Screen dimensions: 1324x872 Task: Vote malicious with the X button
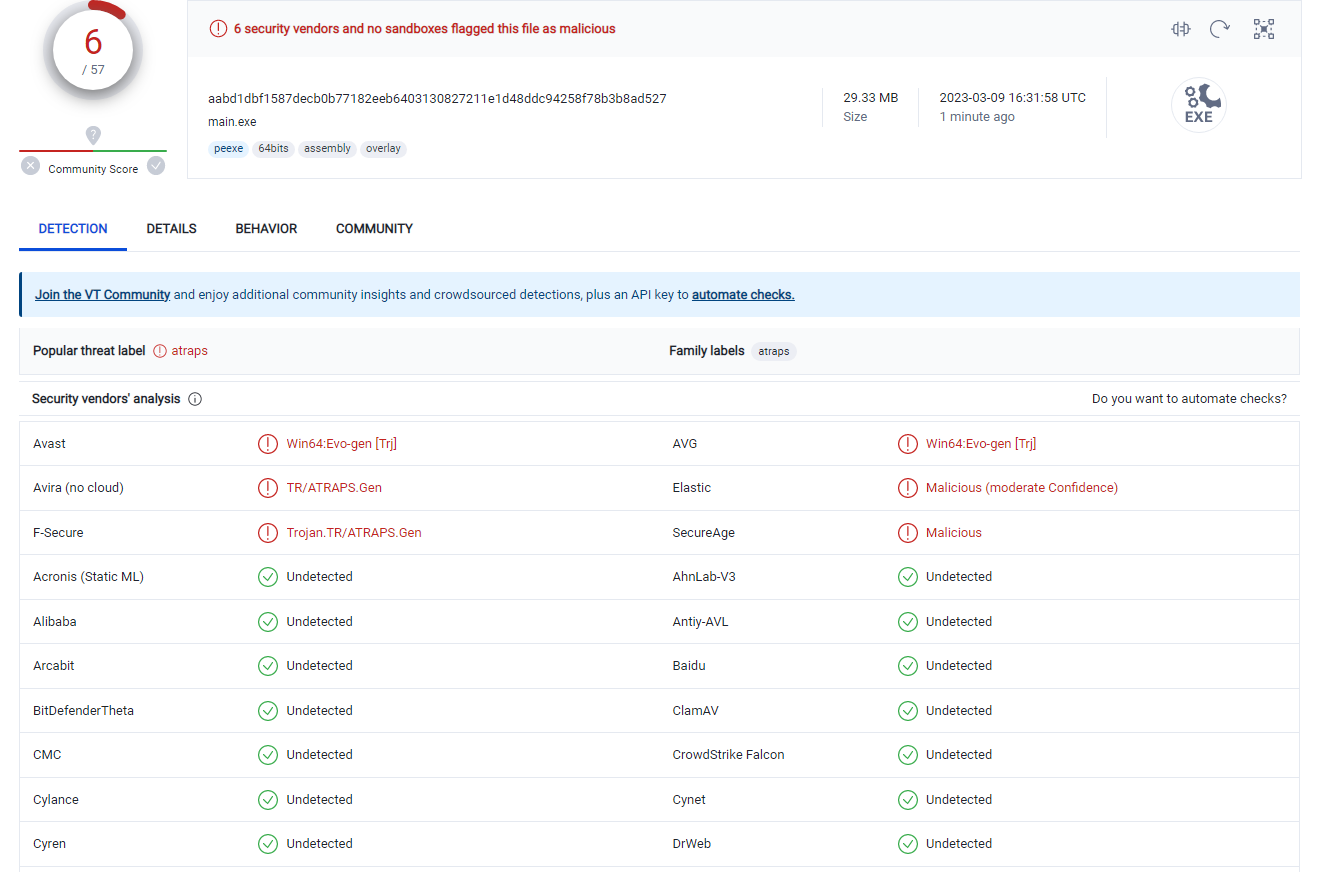(x=31, y=166)
